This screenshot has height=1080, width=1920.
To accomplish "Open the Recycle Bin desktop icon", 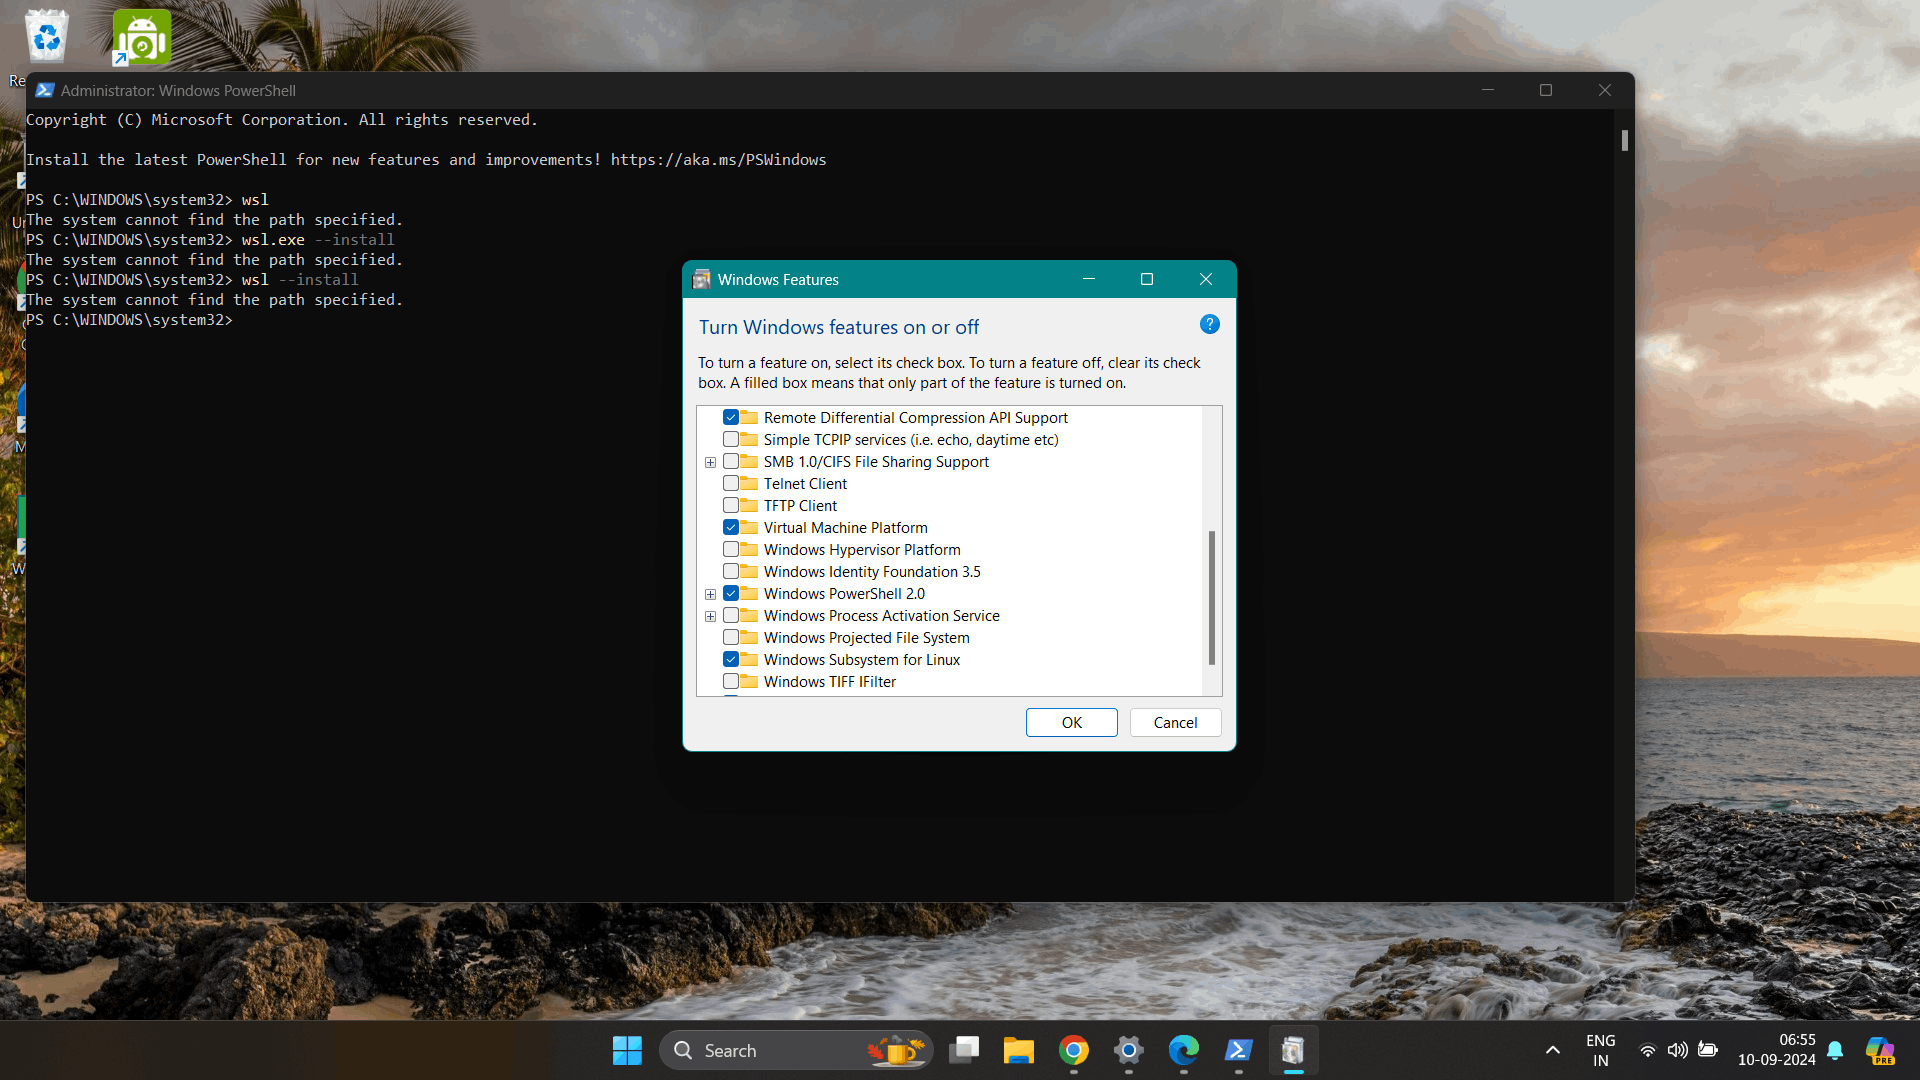I will click(46, 38).
